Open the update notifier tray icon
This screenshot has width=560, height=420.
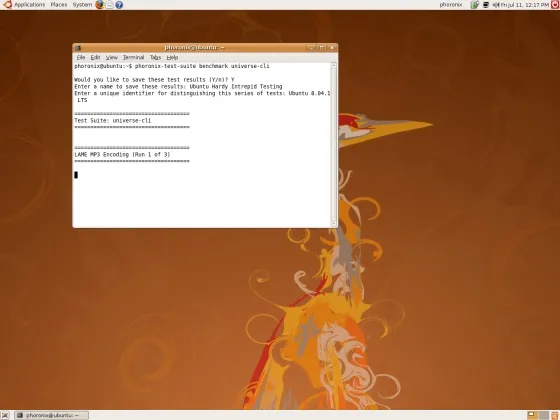(475, 5)
